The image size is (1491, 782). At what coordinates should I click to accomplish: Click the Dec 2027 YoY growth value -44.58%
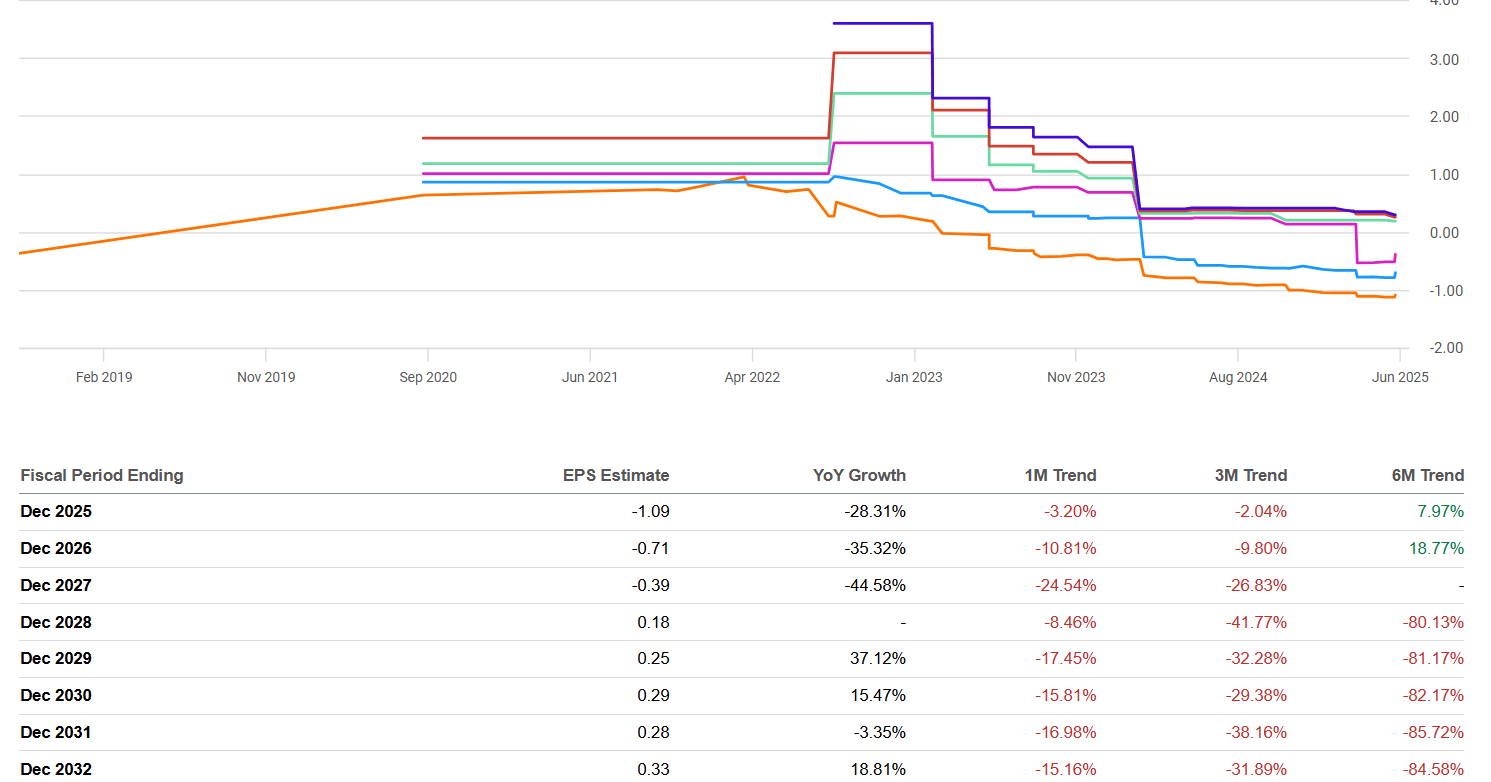[875, 586]
